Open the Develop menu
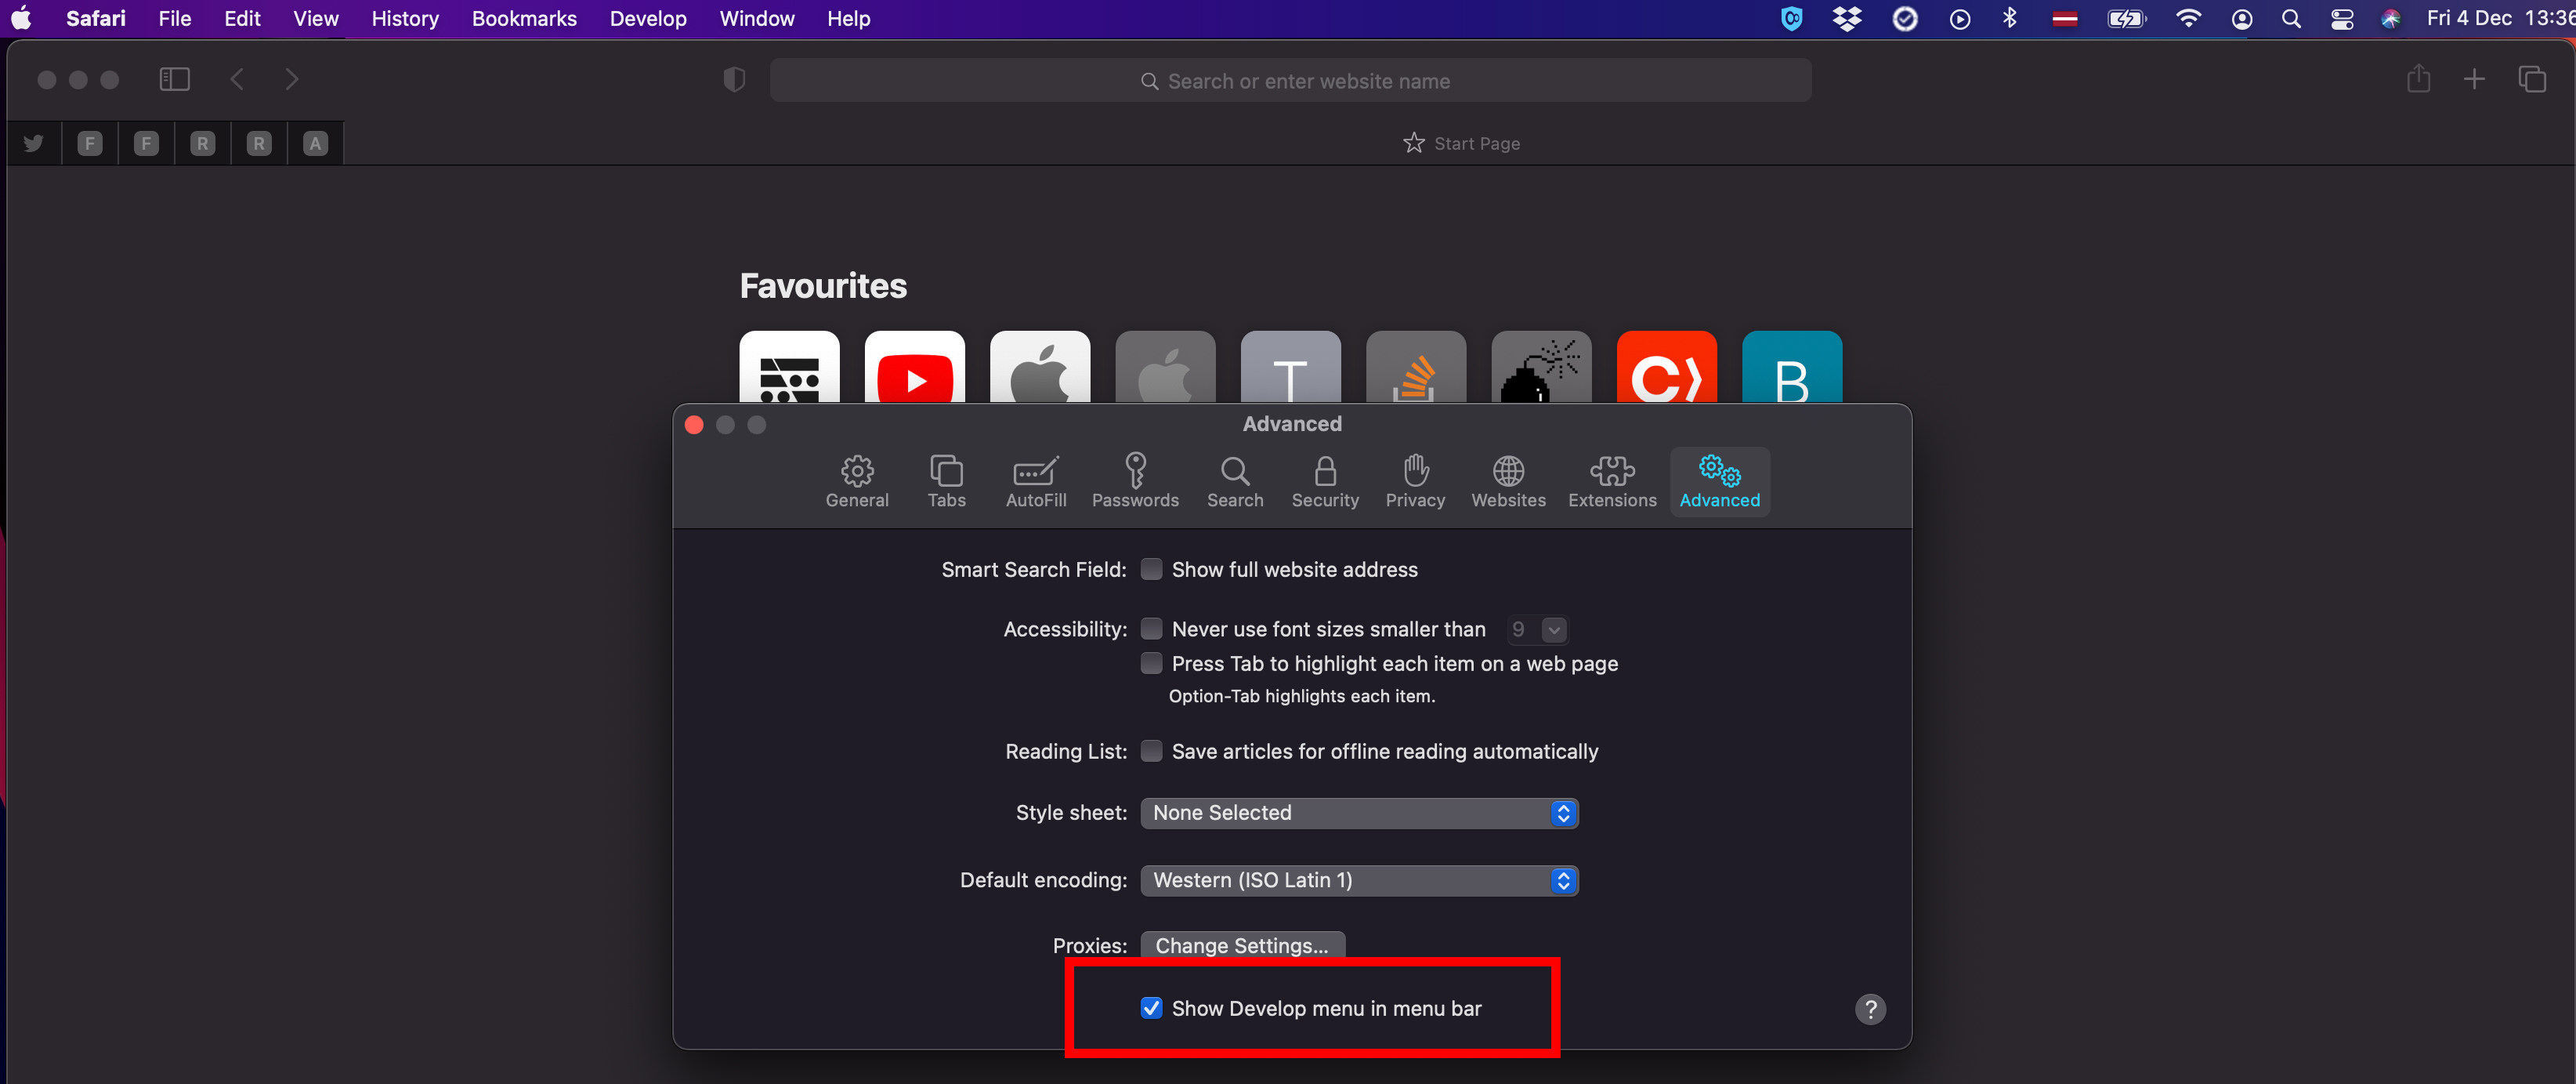This screenshot has width=2576, height=1084. 647,18
